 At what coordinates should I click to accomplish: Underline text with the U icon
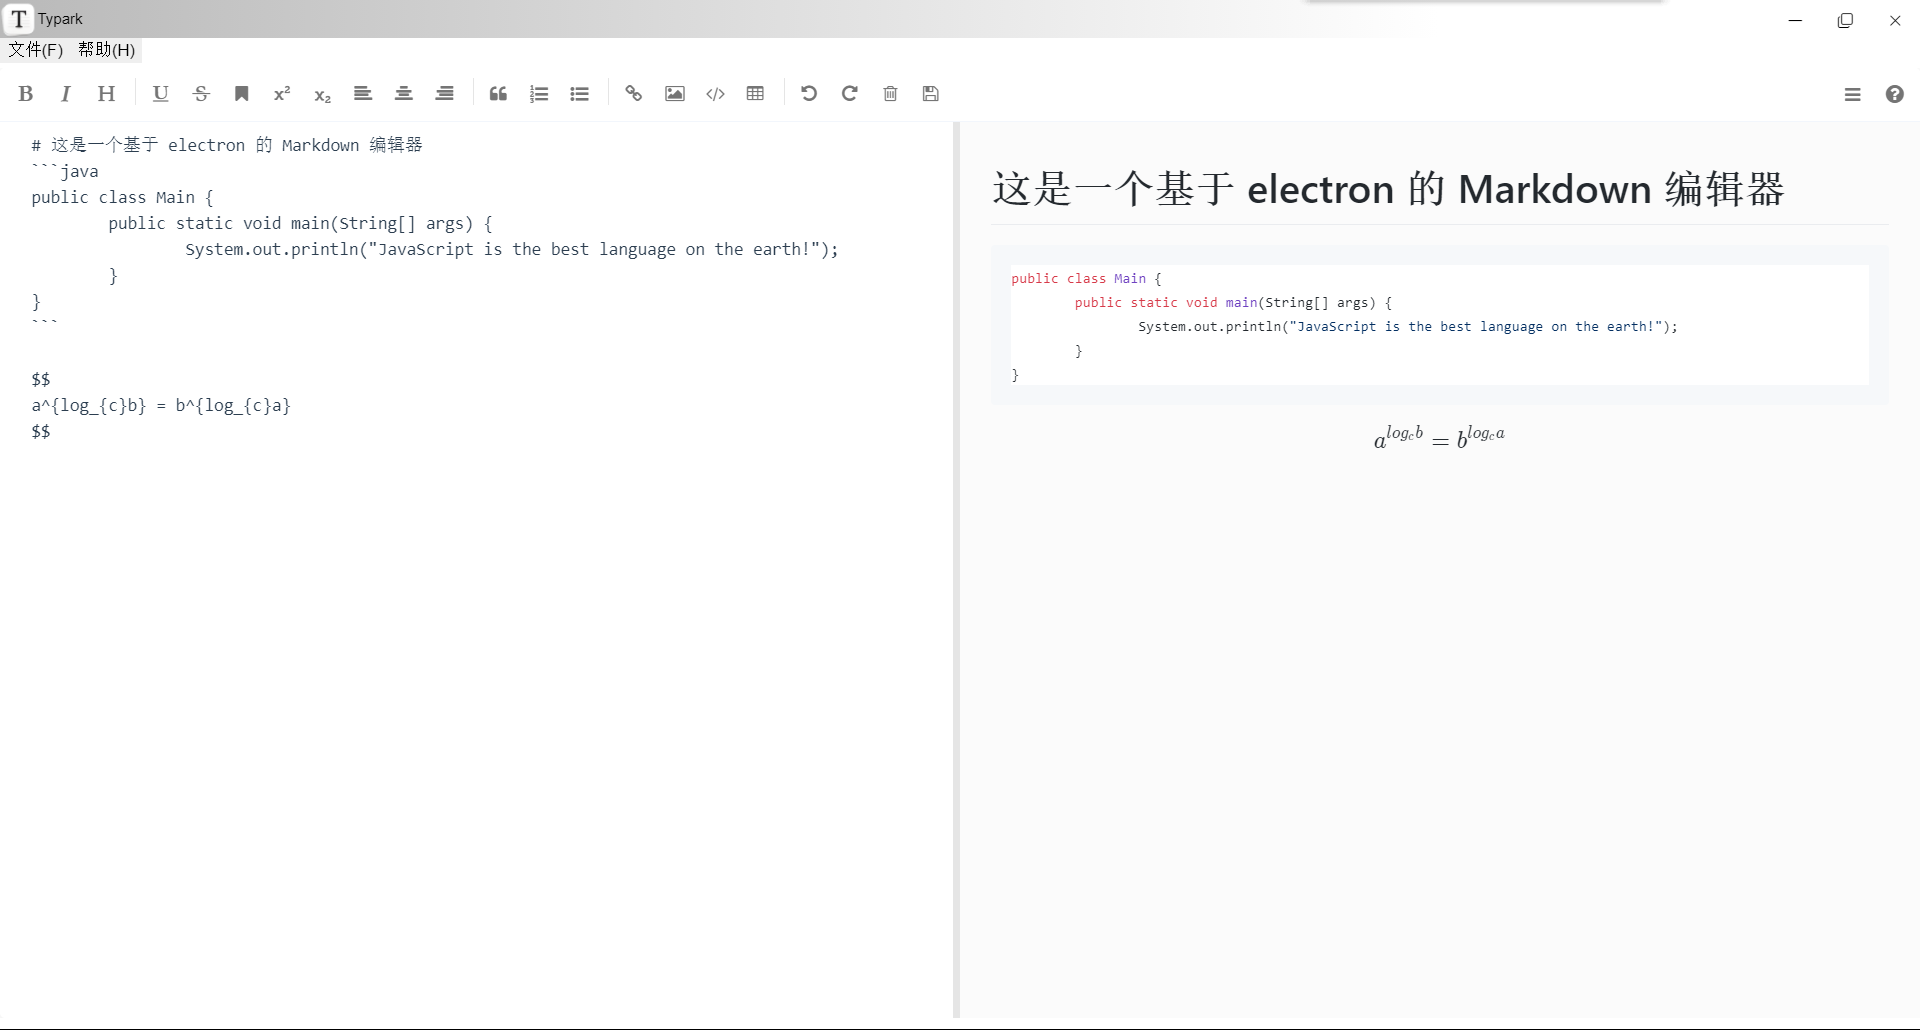[160, 94]
